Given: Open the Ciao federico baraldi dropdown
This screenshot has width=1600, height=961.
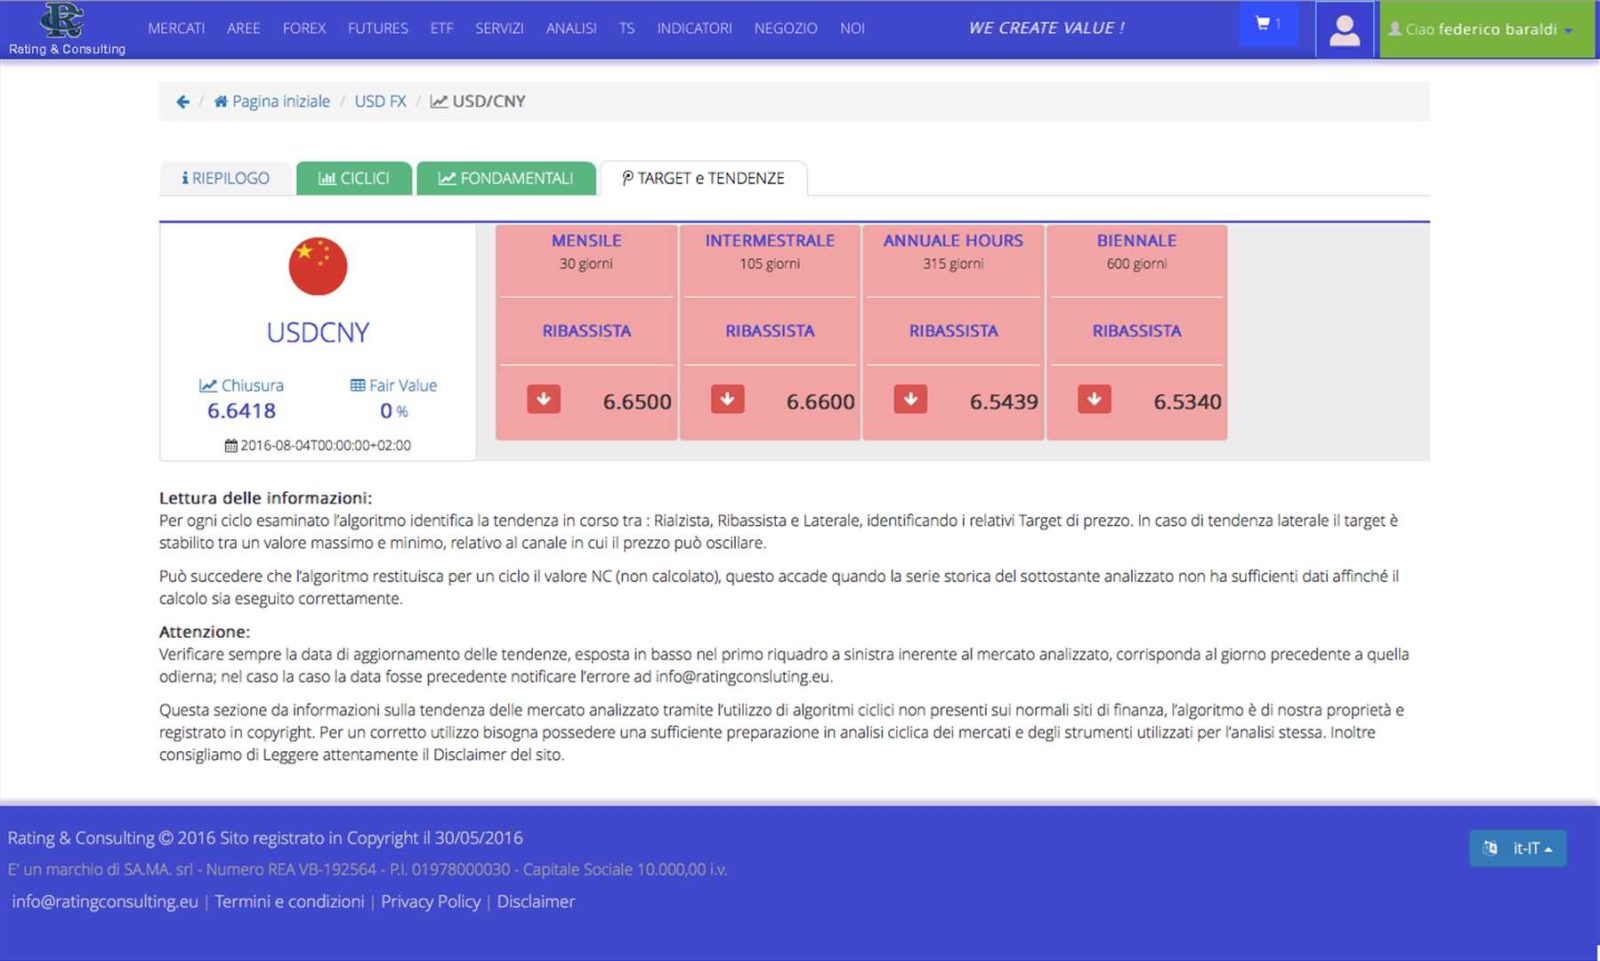Looking at the screenshot, I should click(x=1487, y=29).
